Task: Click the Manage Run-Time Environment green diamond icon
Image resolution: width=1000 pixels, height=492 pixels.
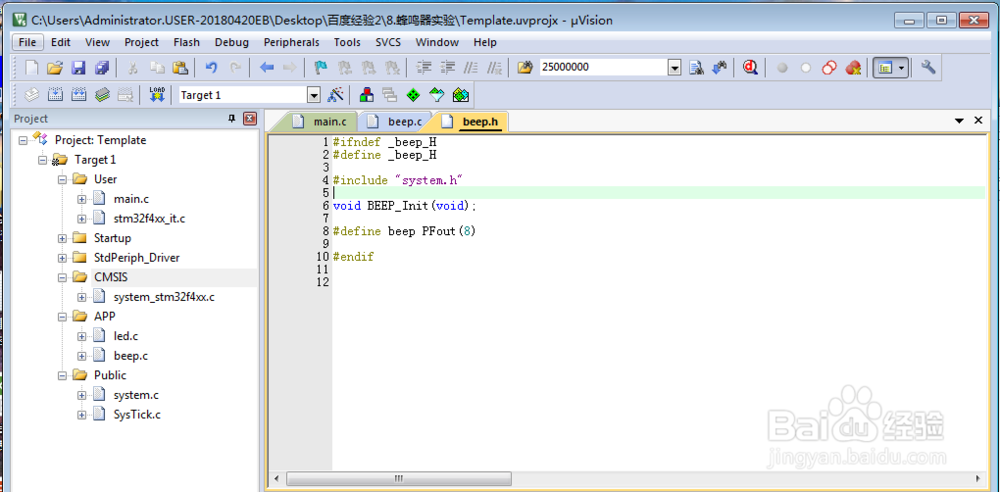Action: [x=413, y=95]
